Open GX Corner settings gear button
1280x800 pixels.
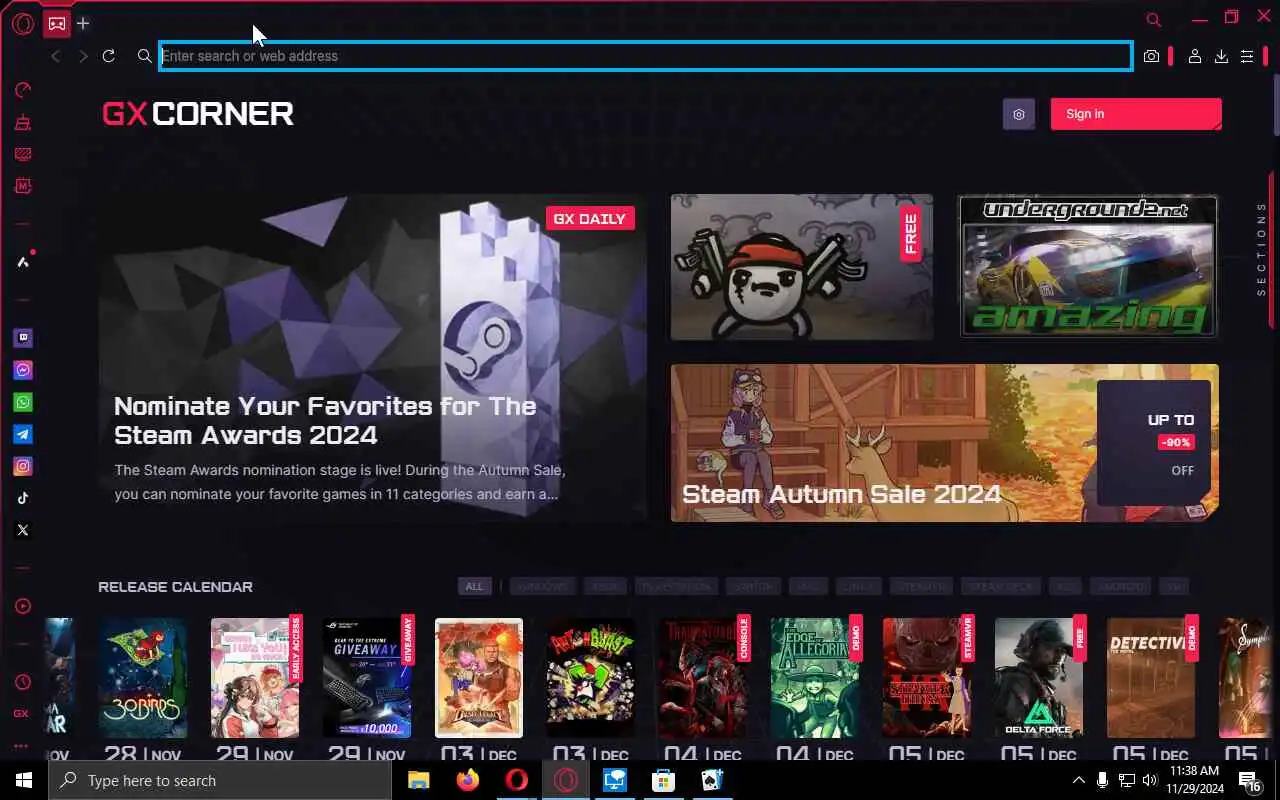click(1019, 114)
